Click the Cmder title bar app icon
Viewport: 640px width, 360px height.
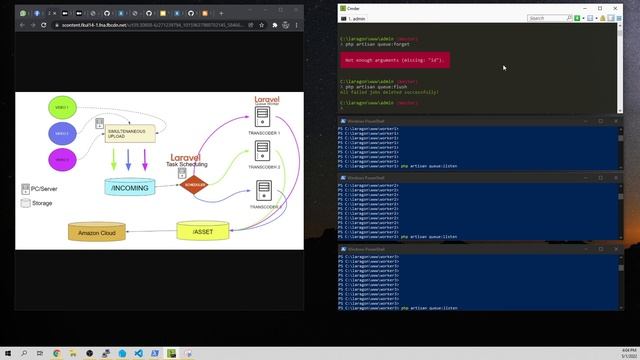tap(343, 8)
